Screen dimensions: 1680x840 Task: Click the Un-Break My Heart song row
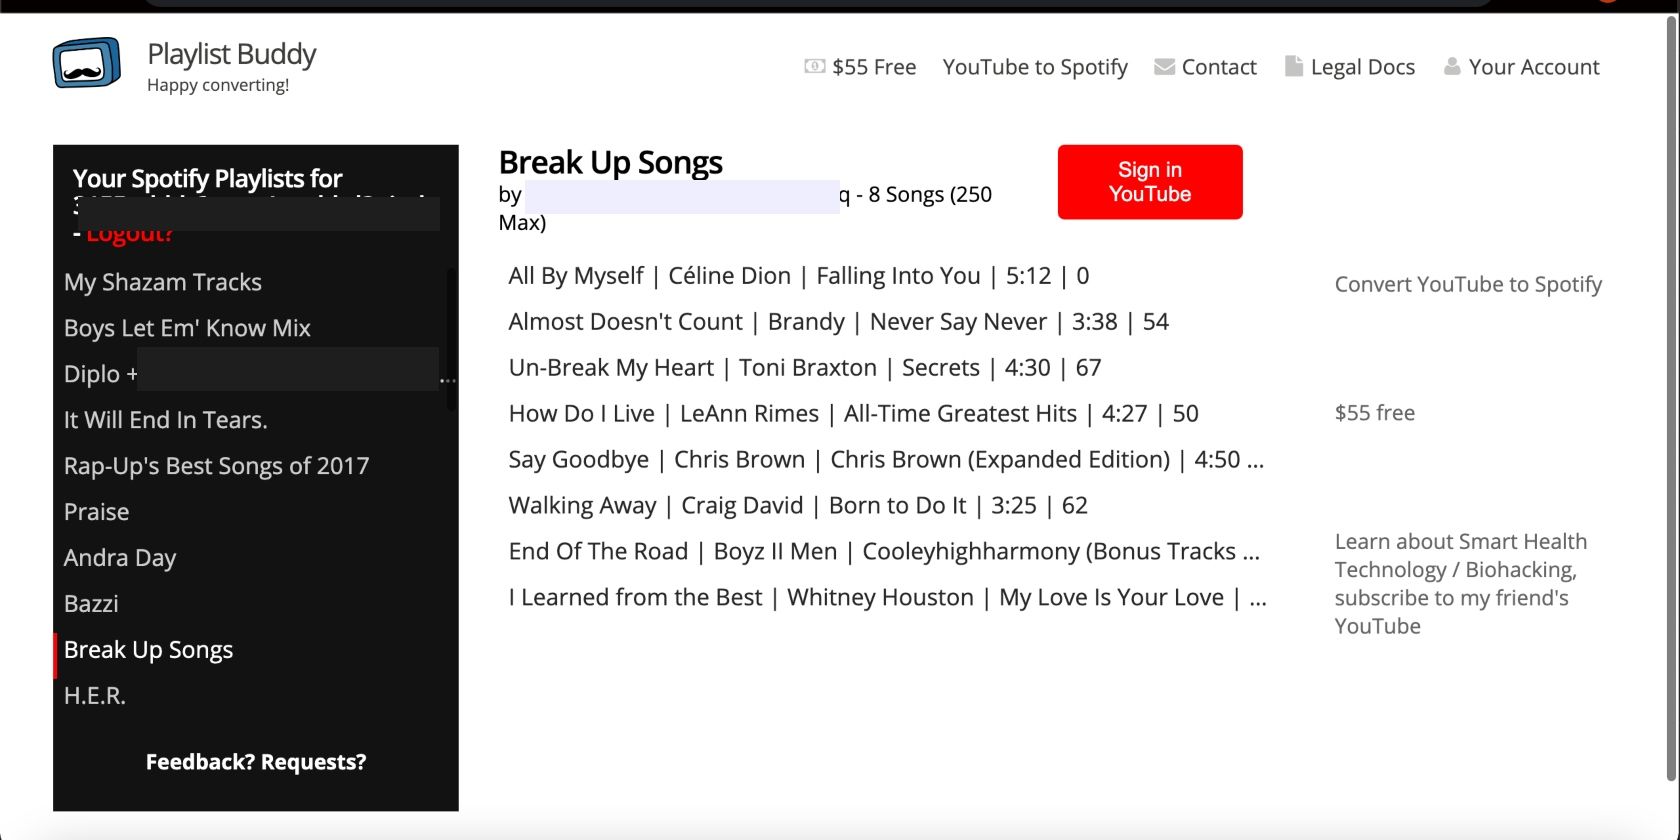pyautogui.click(x=805, y=368)
